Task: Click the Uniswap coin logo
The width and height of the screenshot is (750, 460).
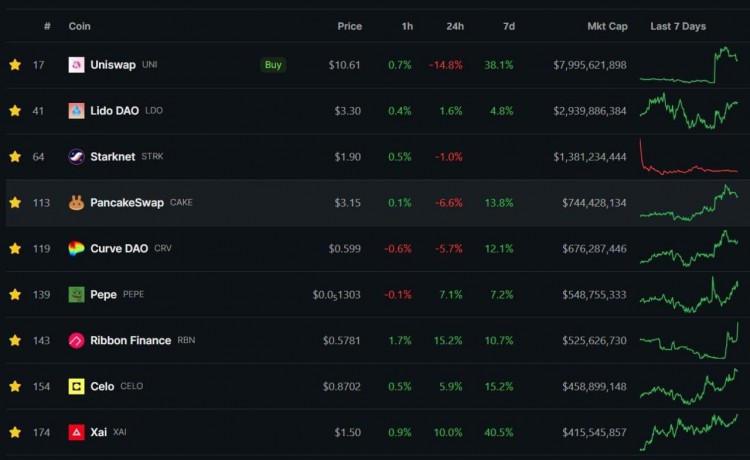Action: click(x=77, y=65)
